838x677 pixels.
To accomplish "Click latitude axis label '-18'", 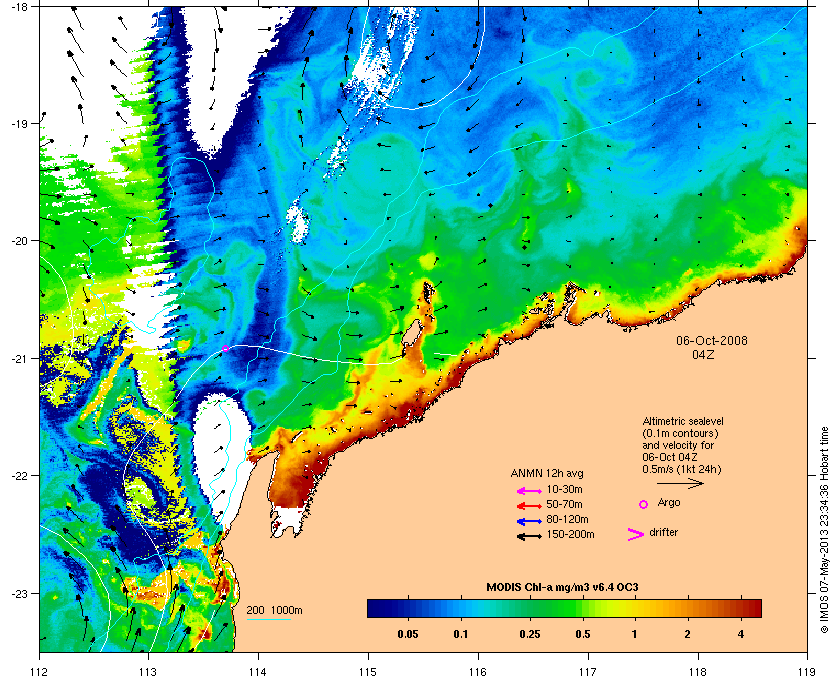I will [19, 7].
